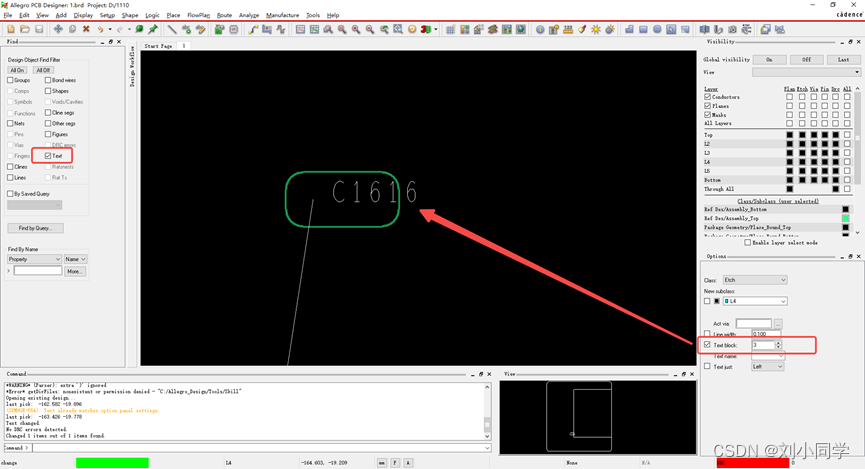Open the Manufacture menu
The image size is (865, 469).
[282, 15]
